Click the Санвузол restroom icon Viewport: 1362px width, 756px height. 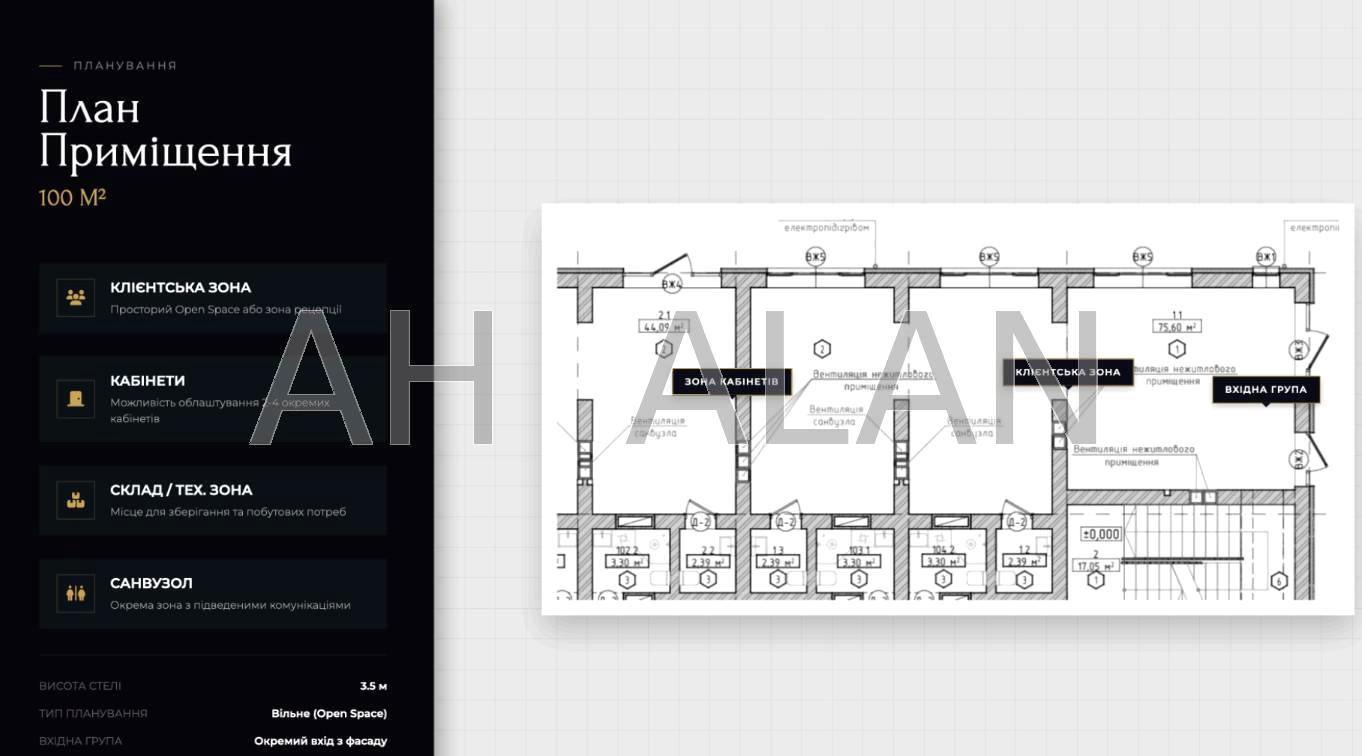point(75,593)
